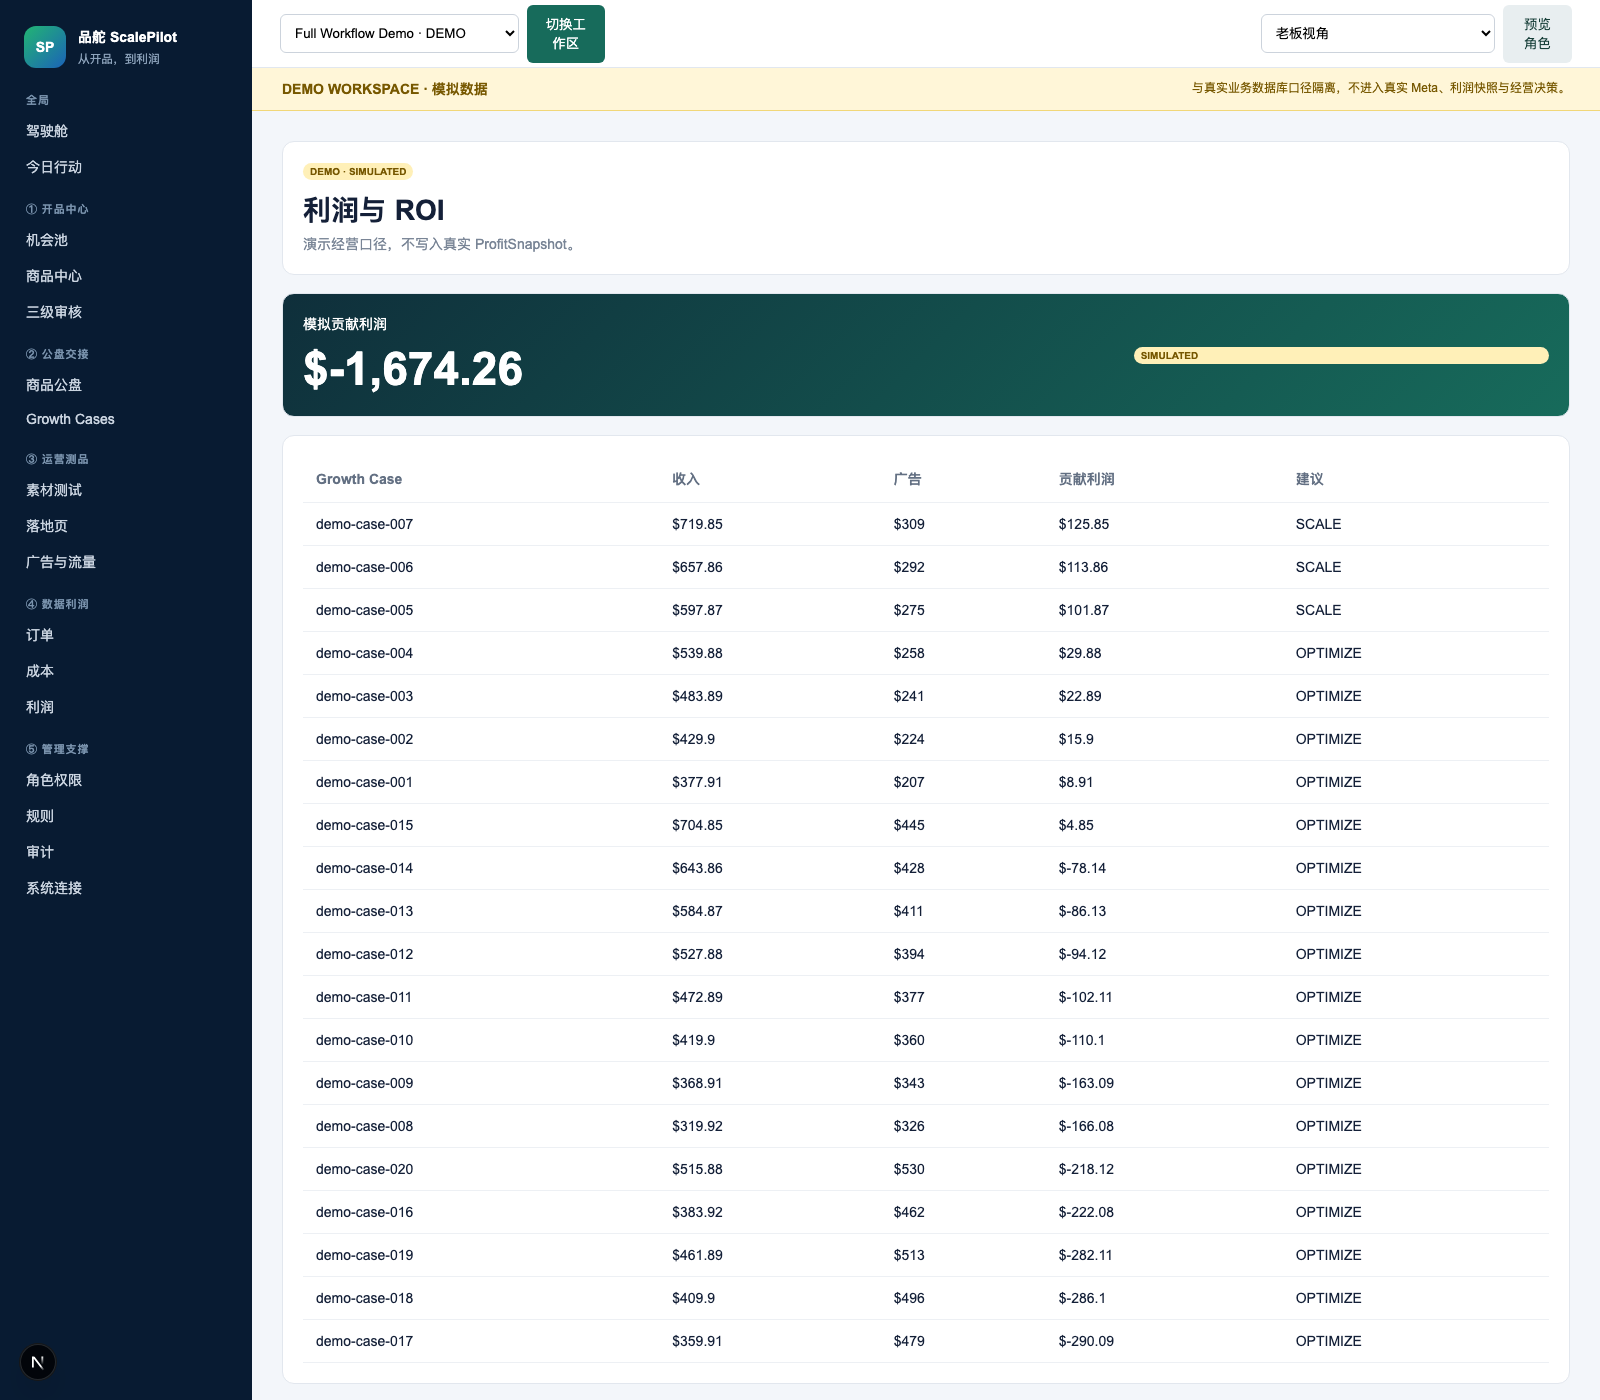
Task: Click the 预览角色 button
Action: tap(1537, 34)
